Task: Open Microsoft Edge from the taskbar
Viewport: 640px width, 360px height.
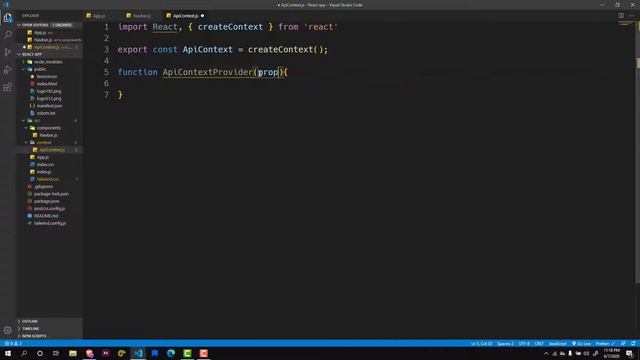Action: point(171,353)
